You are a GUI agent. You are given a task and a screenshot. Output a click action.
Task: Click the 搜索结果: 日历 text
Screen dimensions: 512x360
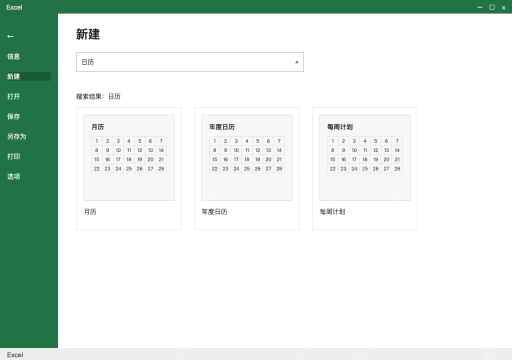(x=98, y=96)
